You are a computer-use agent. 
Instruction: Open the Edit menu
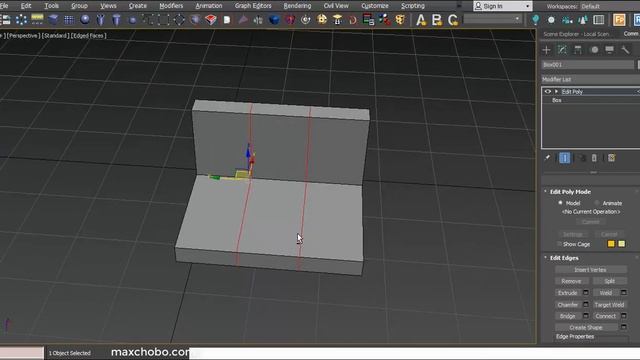tap(26, 6)
